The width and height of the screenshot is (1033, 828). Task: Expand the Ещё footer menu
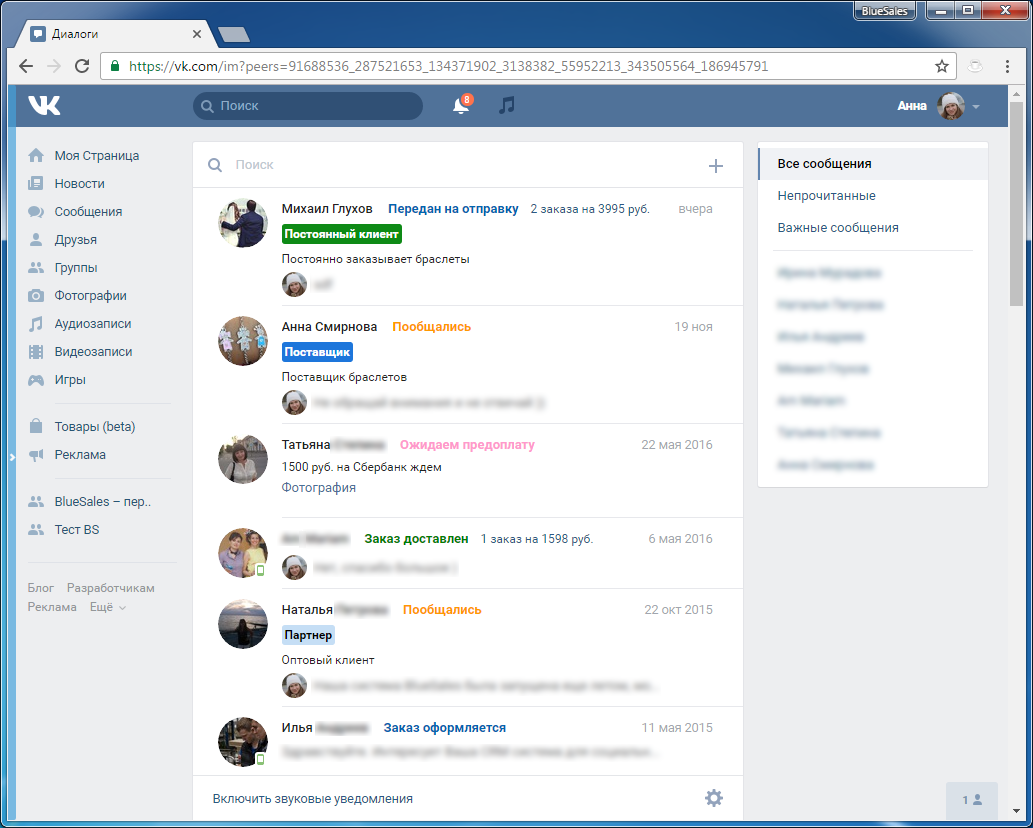pos(107,607)
